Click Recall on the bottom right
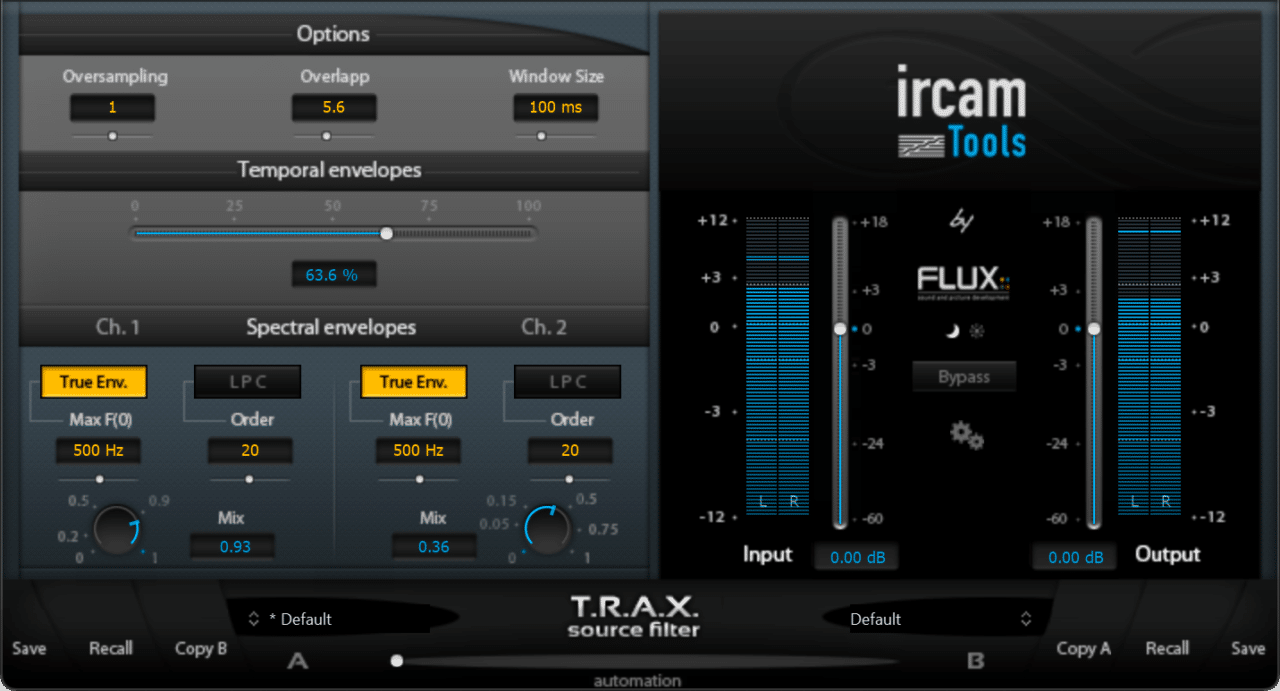The height and width of the screenshot is (691, 1280). pyautogui.click(x=1166, y=648)
